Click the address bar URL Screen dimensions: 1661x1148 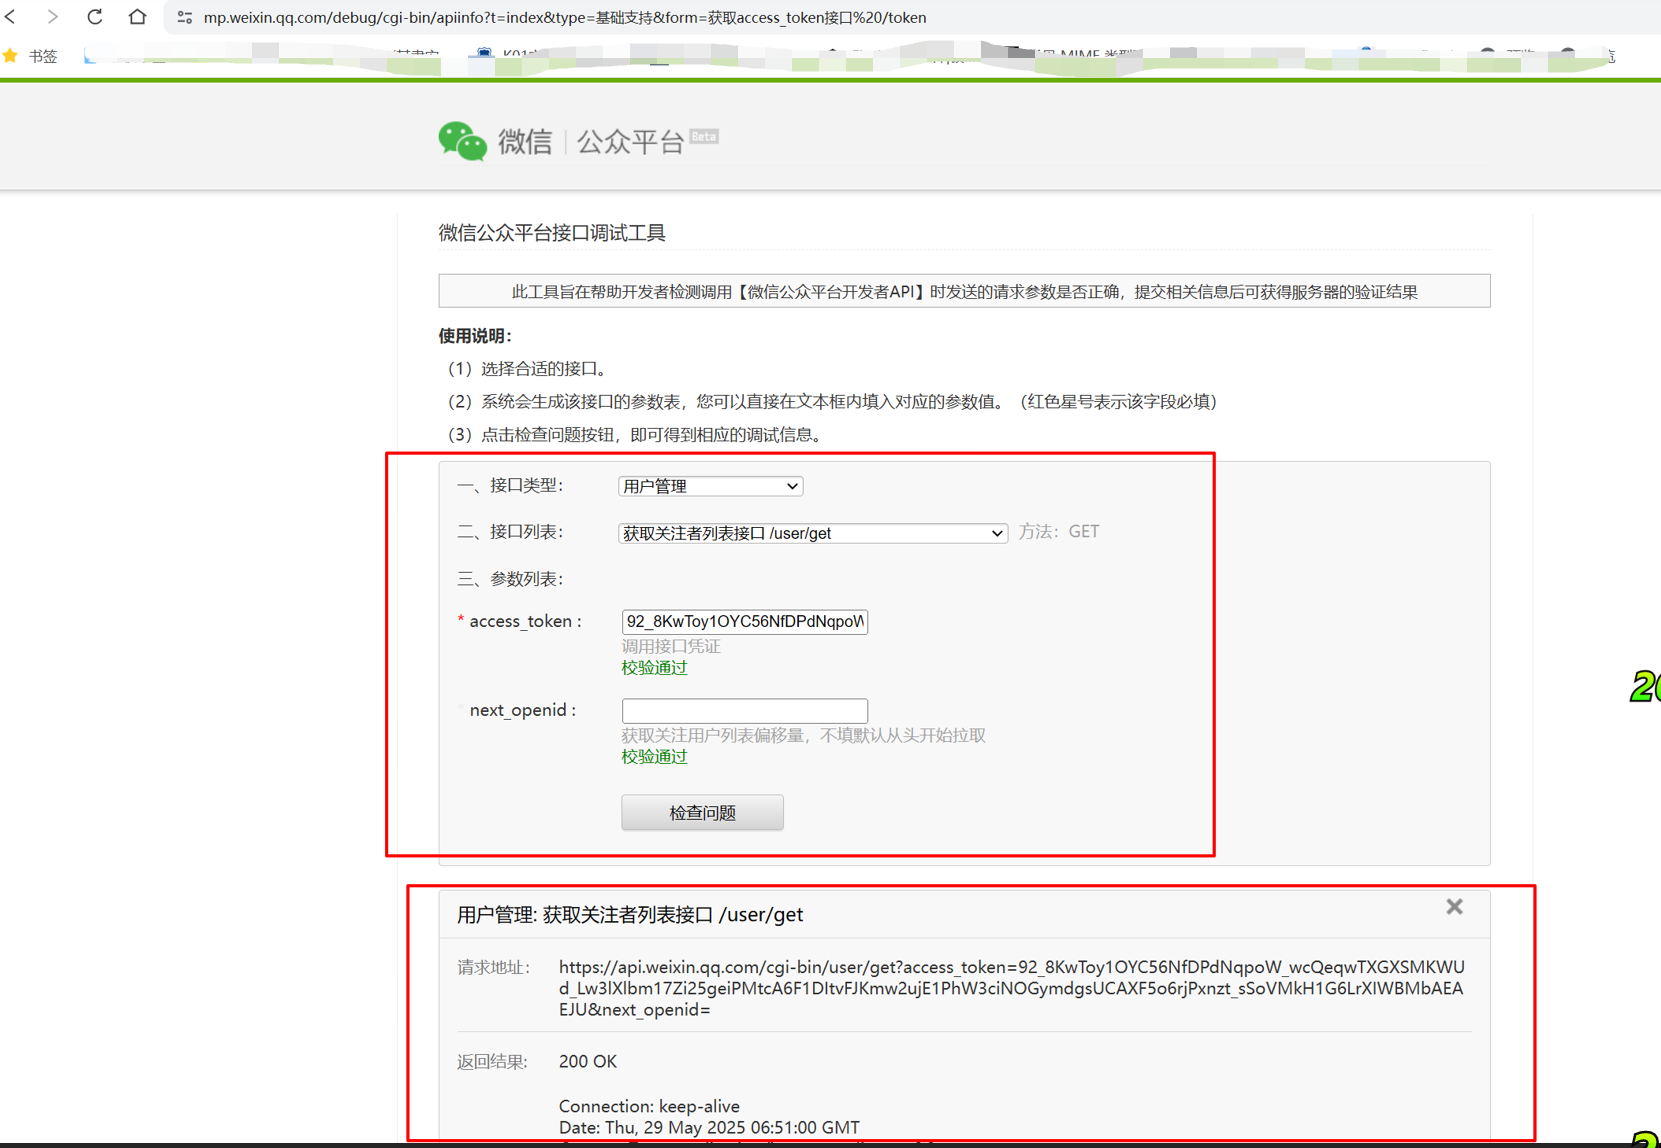565,17
